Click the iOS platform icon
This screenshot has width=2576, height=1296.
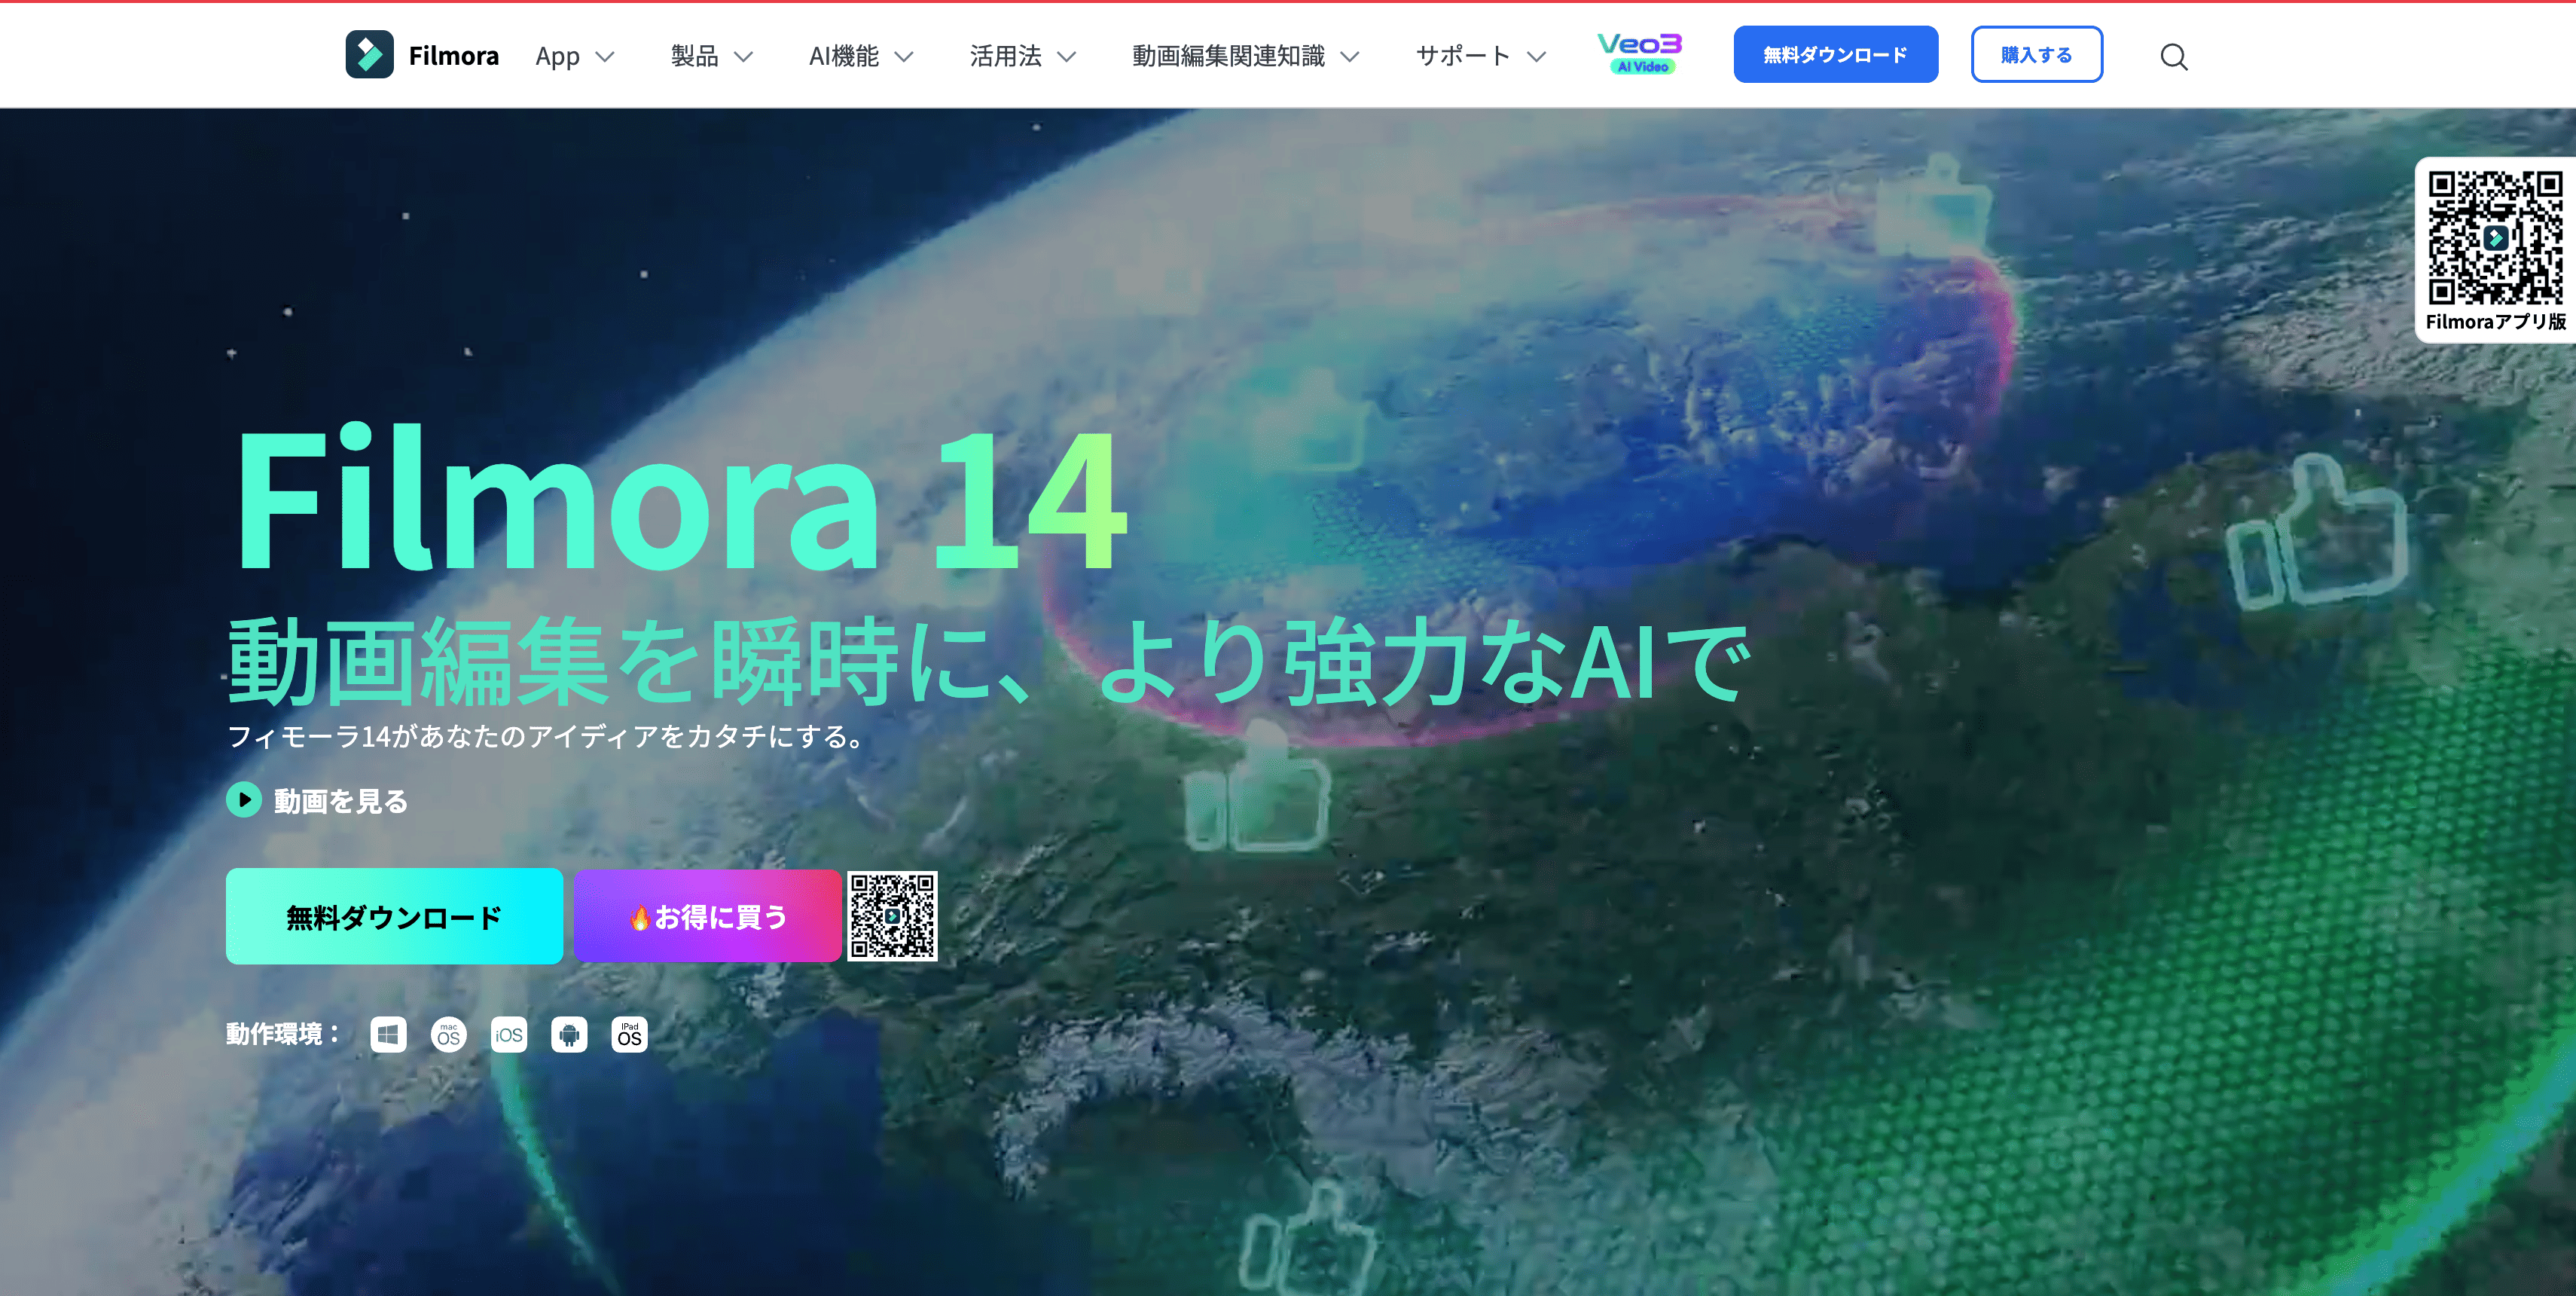pos(509,1035)
